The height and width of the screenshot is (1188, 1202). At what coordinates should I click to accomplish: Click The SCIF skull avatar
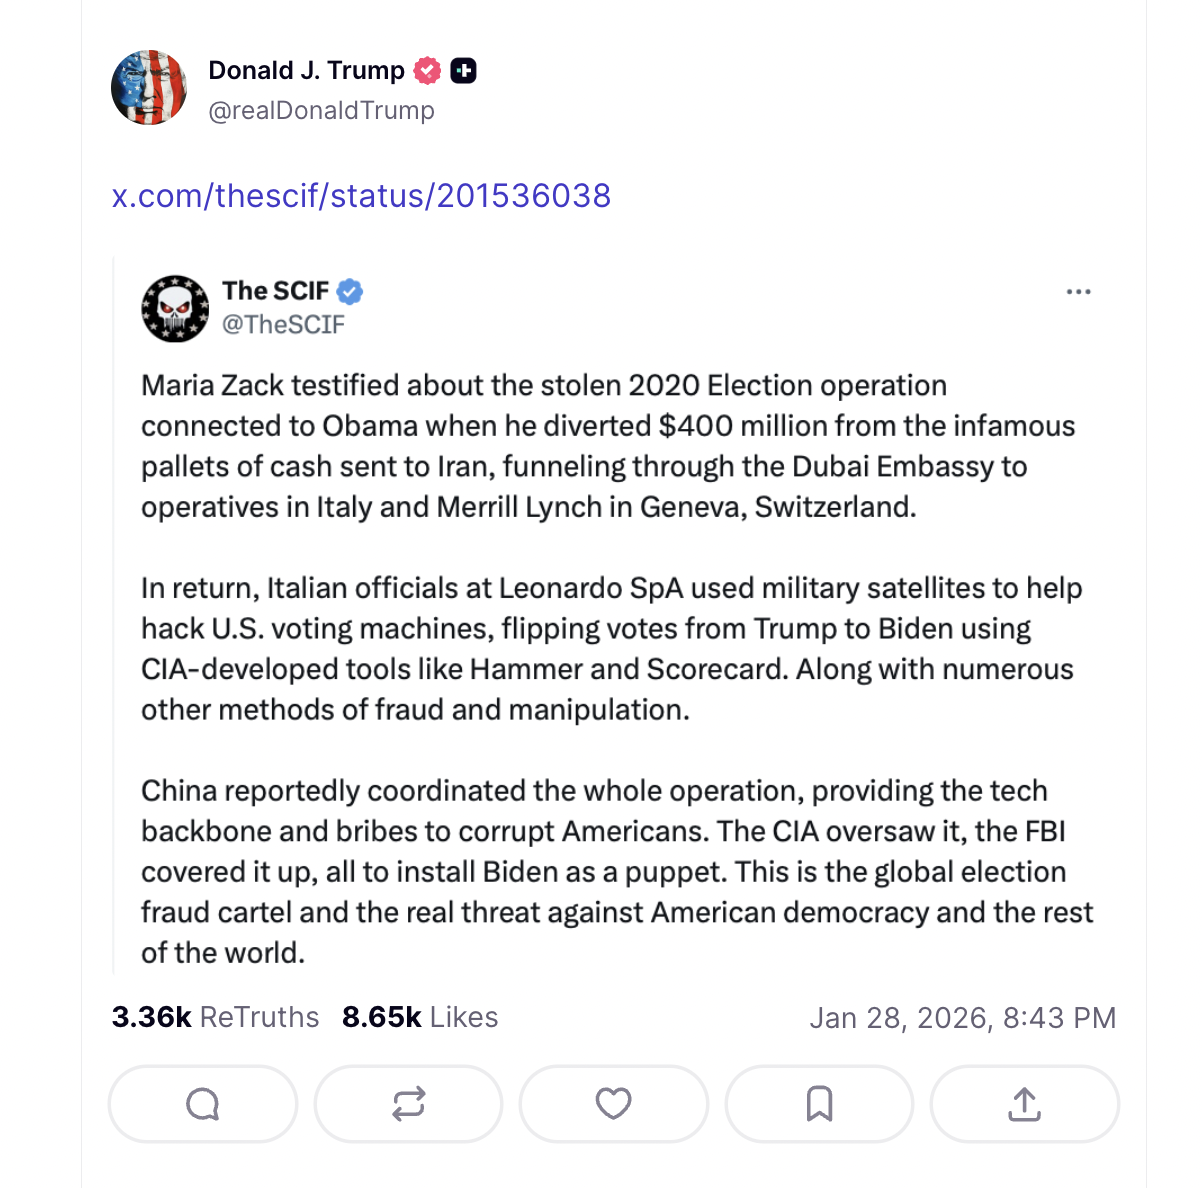[175, 308]
